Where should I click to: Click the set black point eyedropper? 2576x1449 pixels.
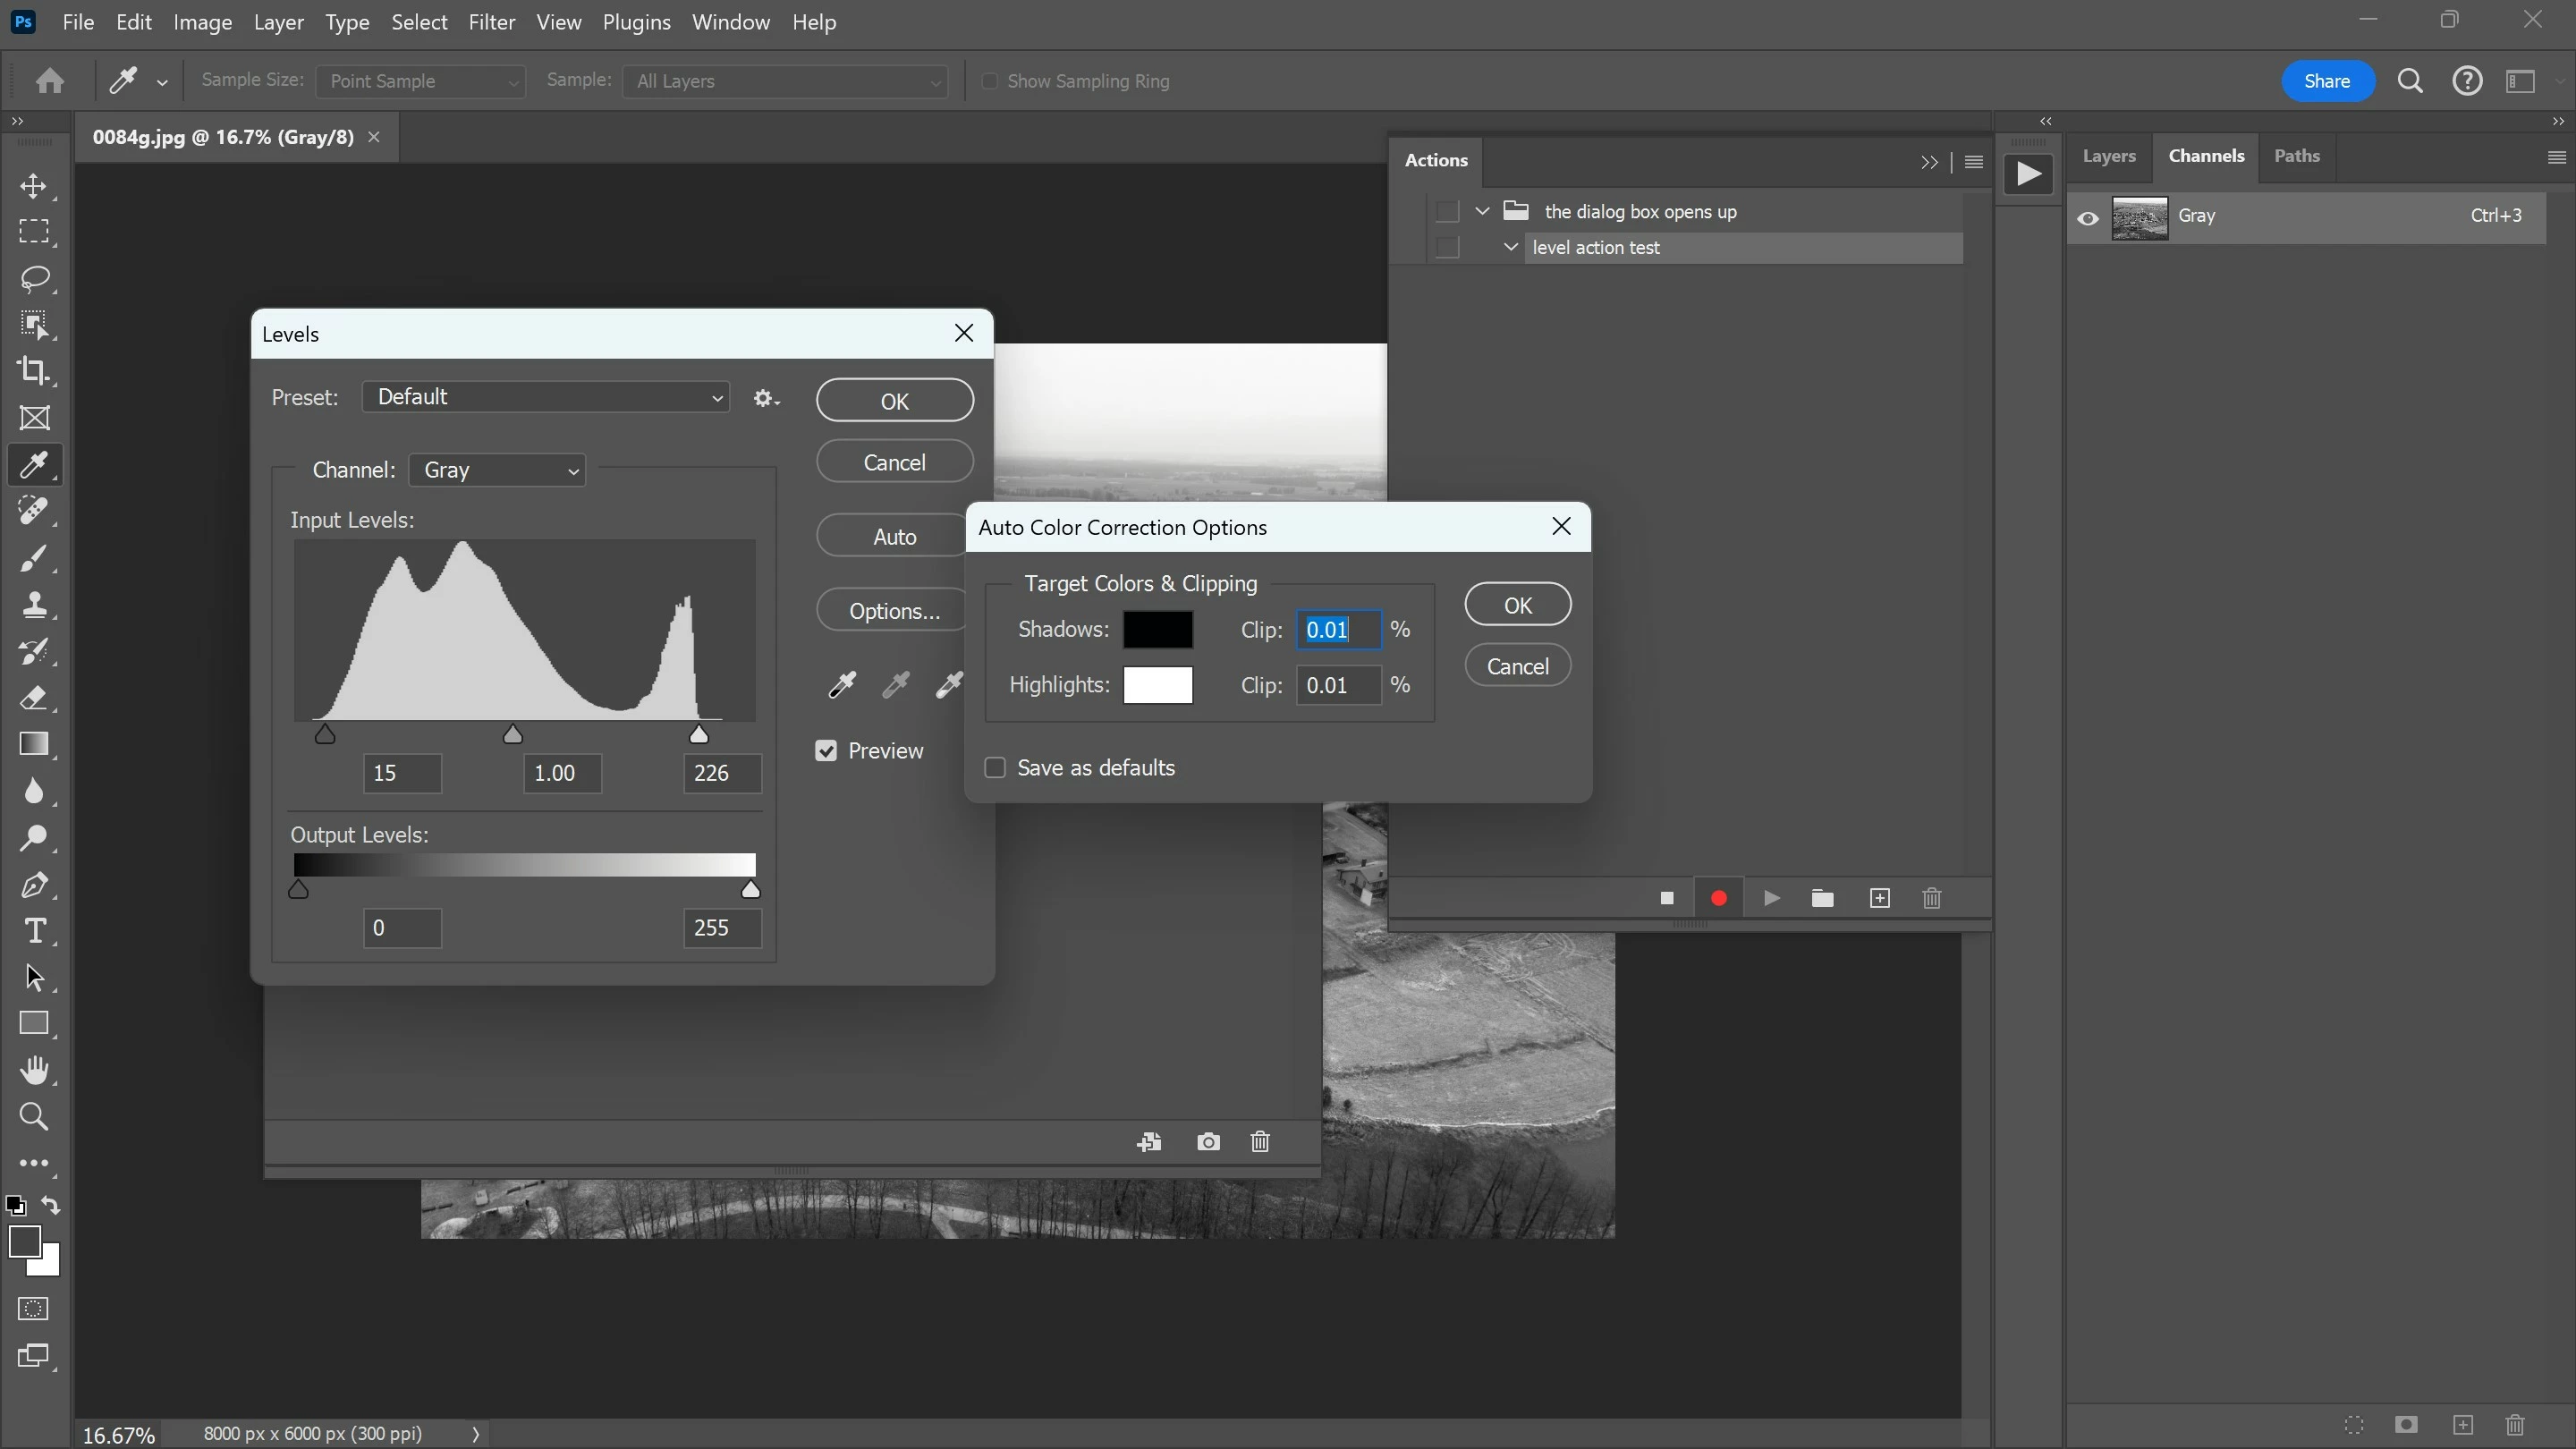click(842, 685)
